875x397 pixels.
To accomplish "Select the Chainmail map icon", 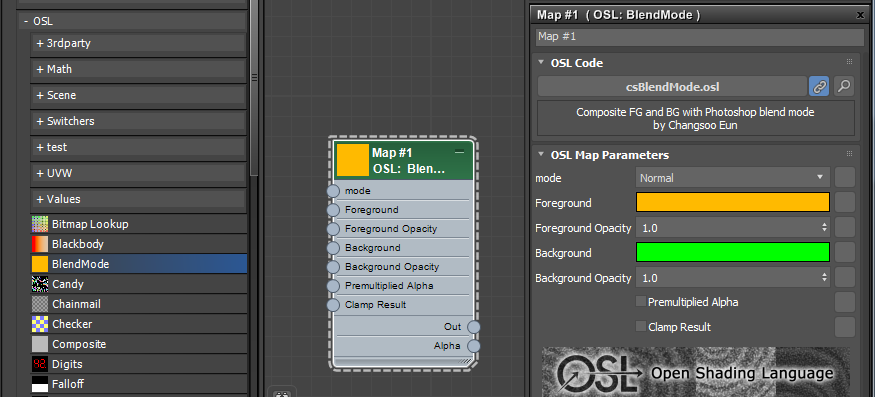I will [x=40, y=304].
